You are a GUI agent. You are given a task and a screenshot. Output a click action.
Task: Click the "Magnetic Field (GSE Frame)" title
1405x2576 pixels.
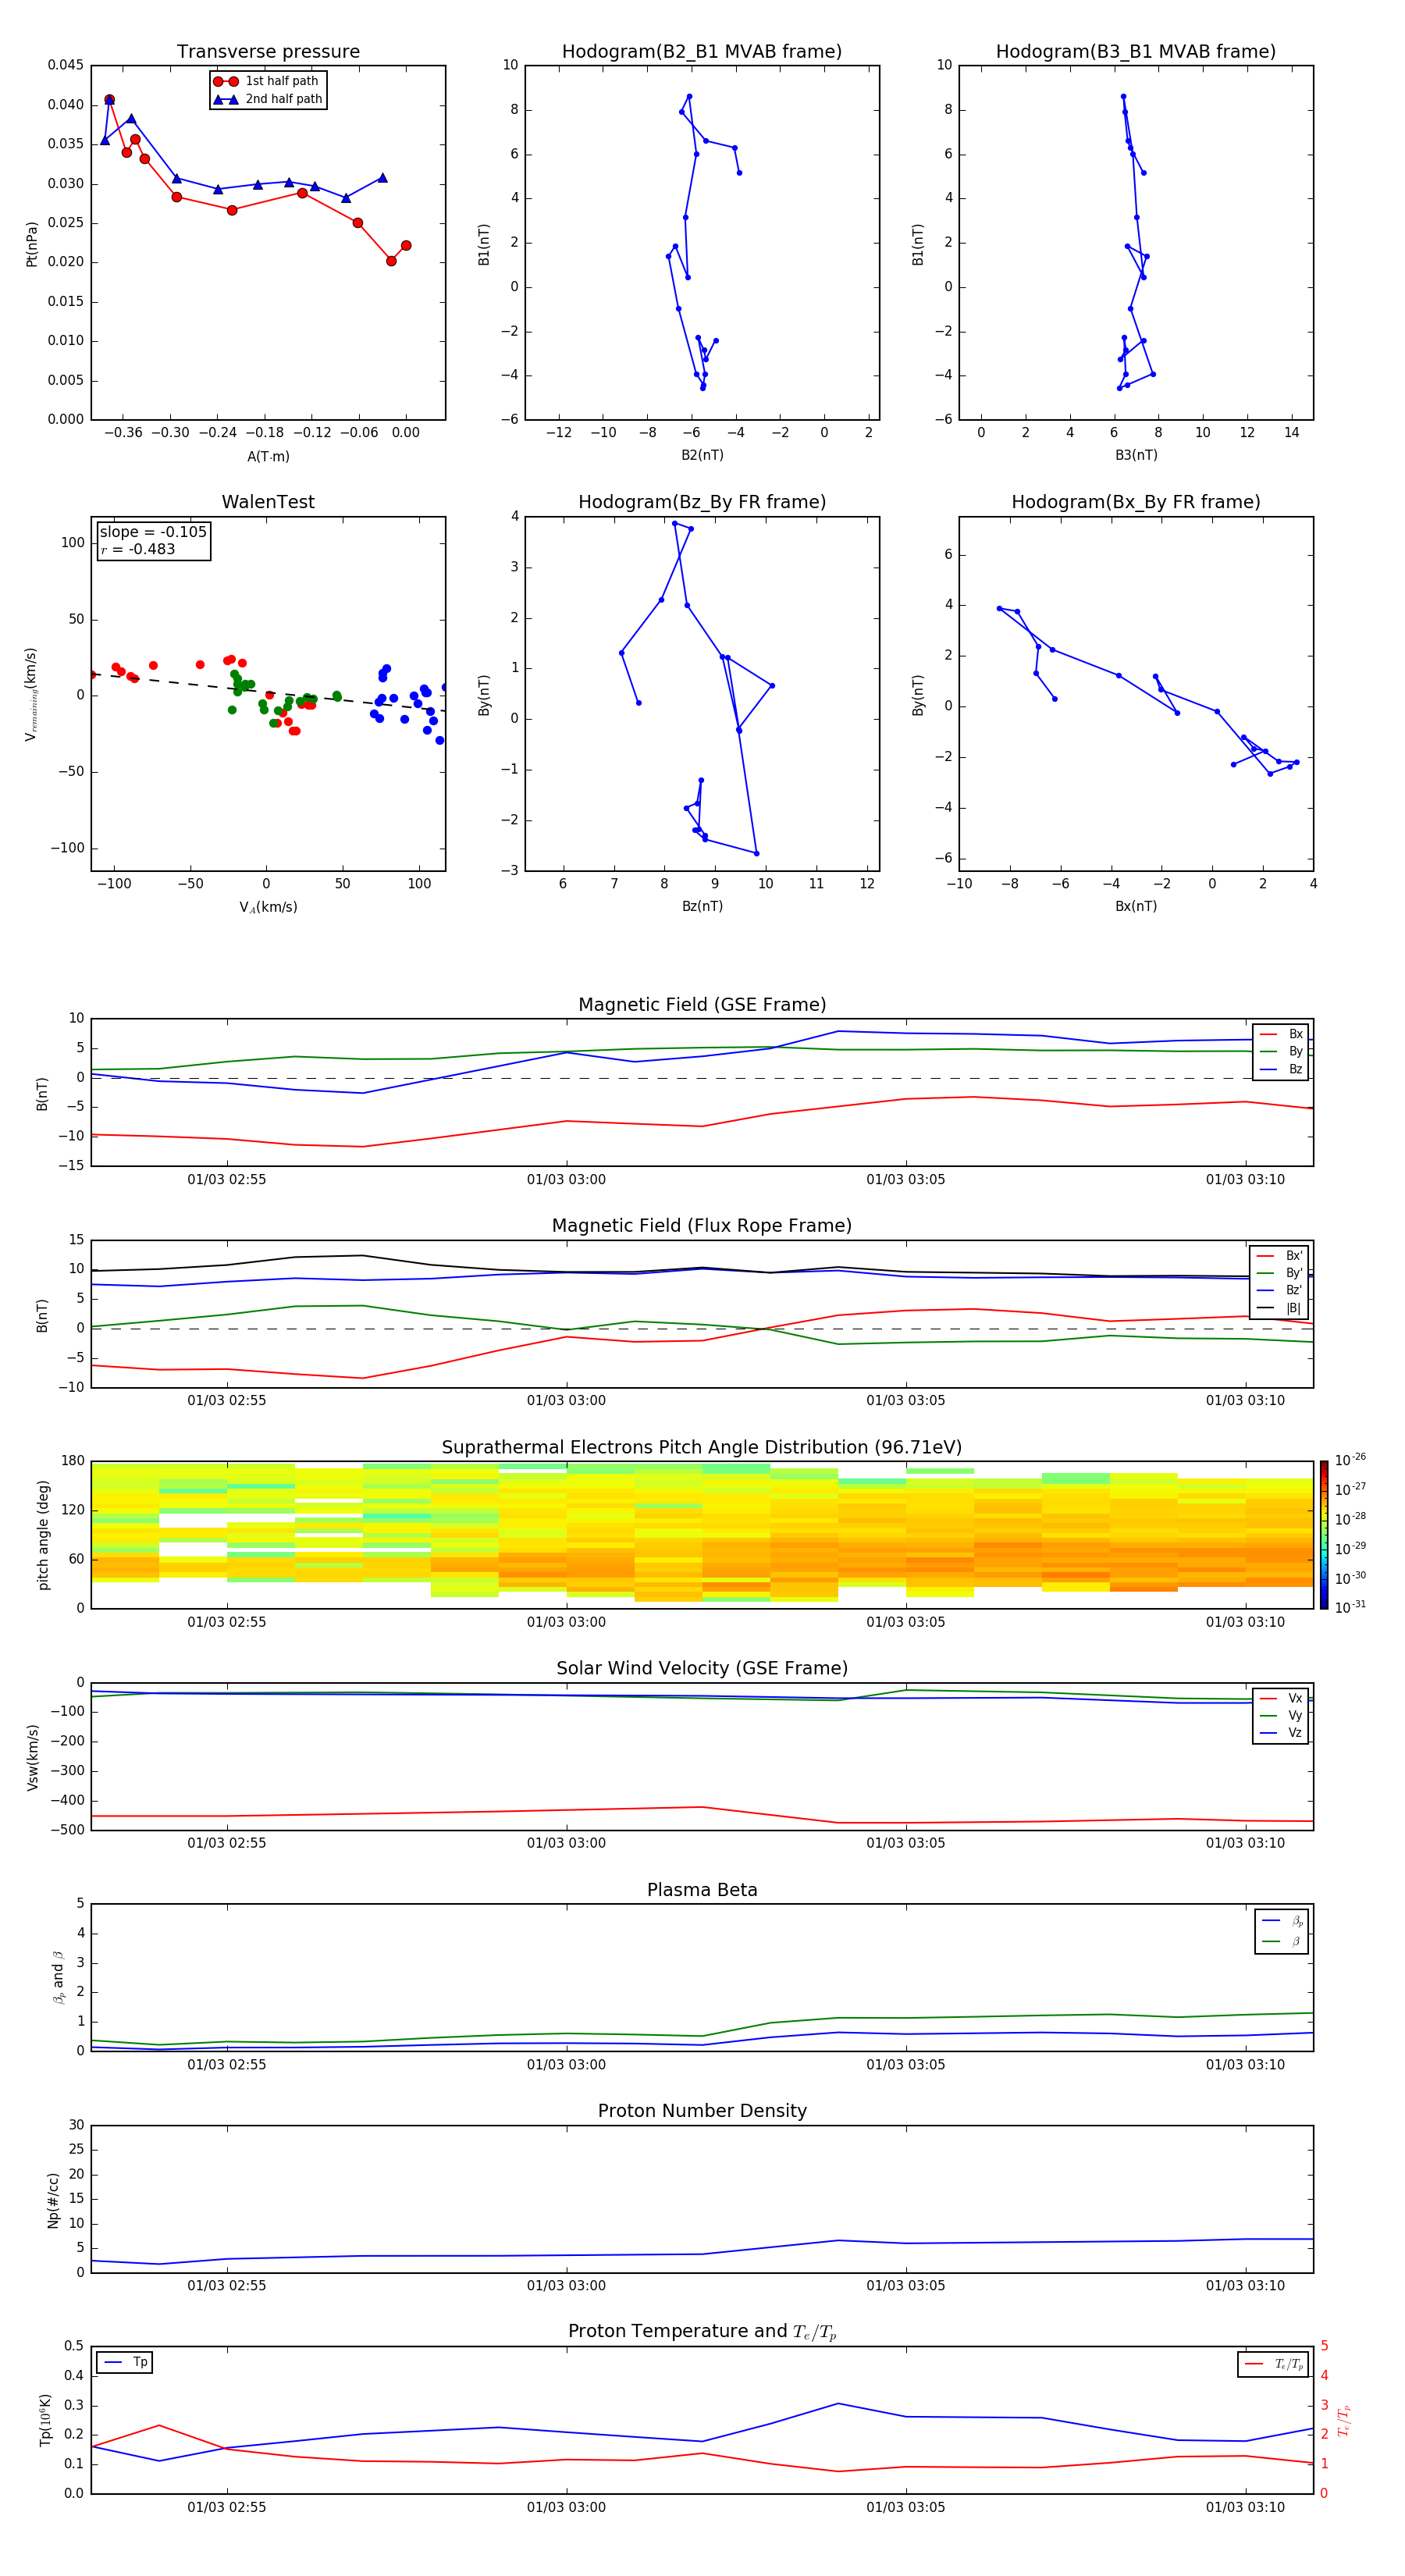[702, 1005]
